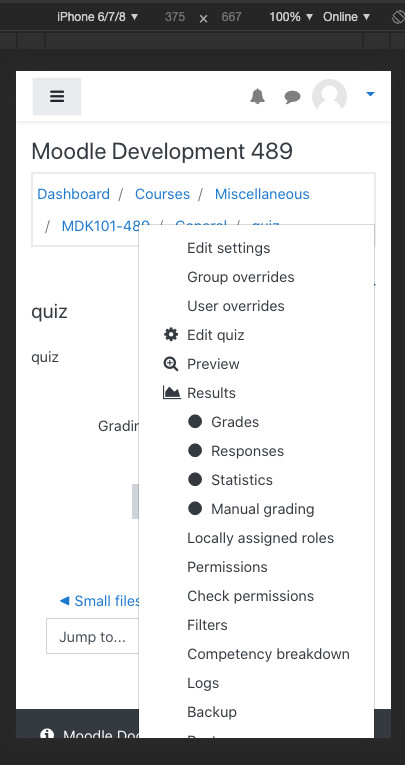The width and height of the screenshot is (405, 765).
Task: Click the user avatar picture
Action: (x=329, y=96)
